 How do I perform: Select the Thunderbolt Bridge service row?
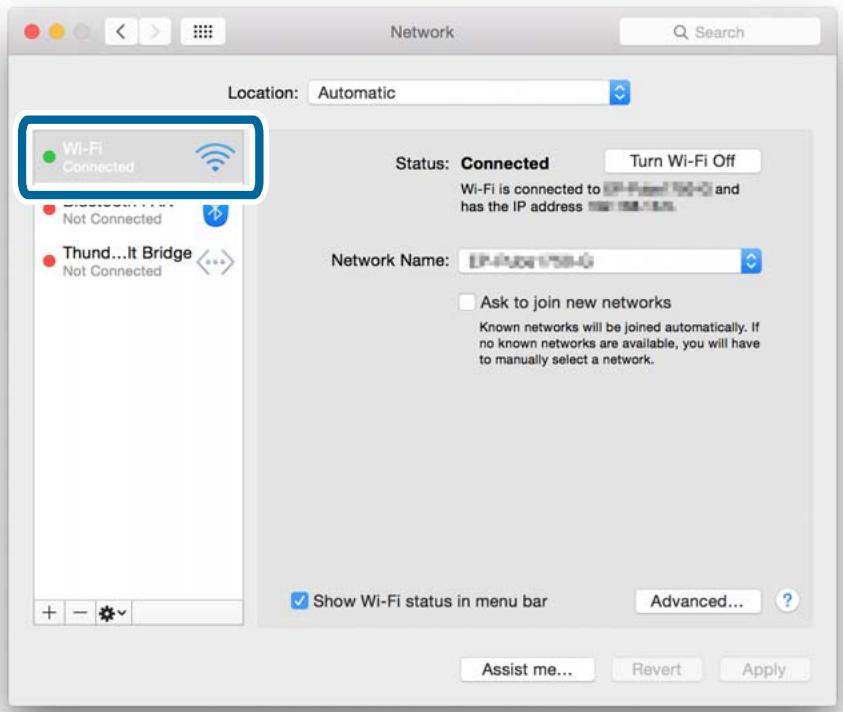point(139,261)
